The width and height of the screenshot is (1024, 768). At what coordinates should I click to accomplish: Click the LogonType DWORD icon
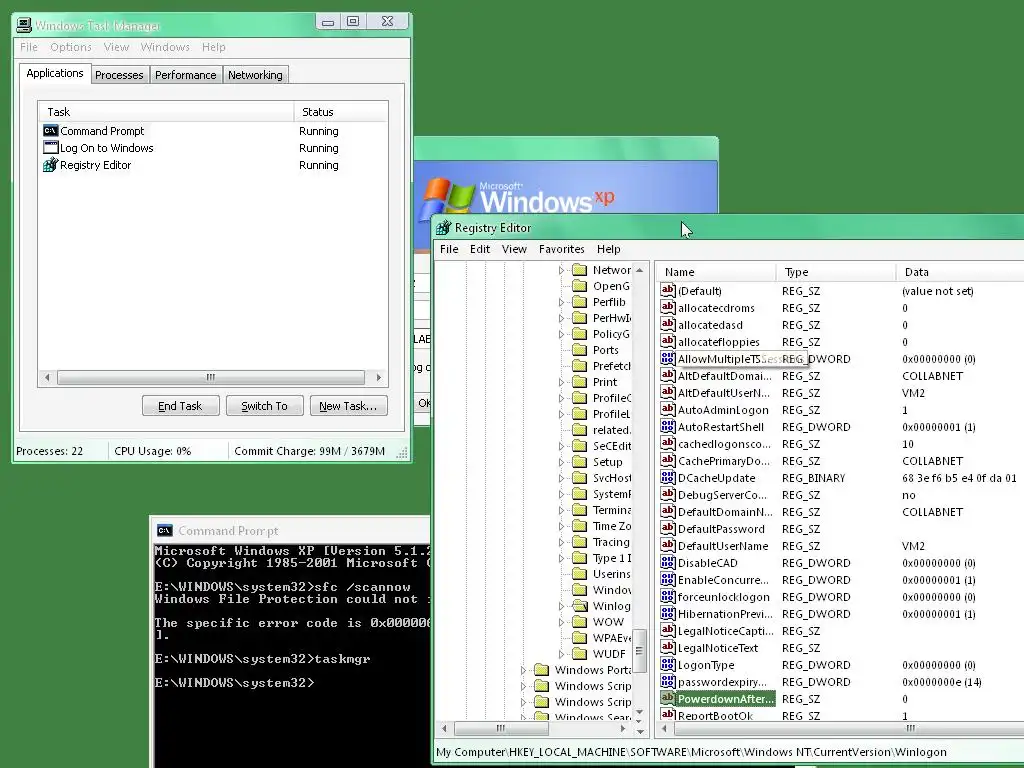(x=667, y=664)
